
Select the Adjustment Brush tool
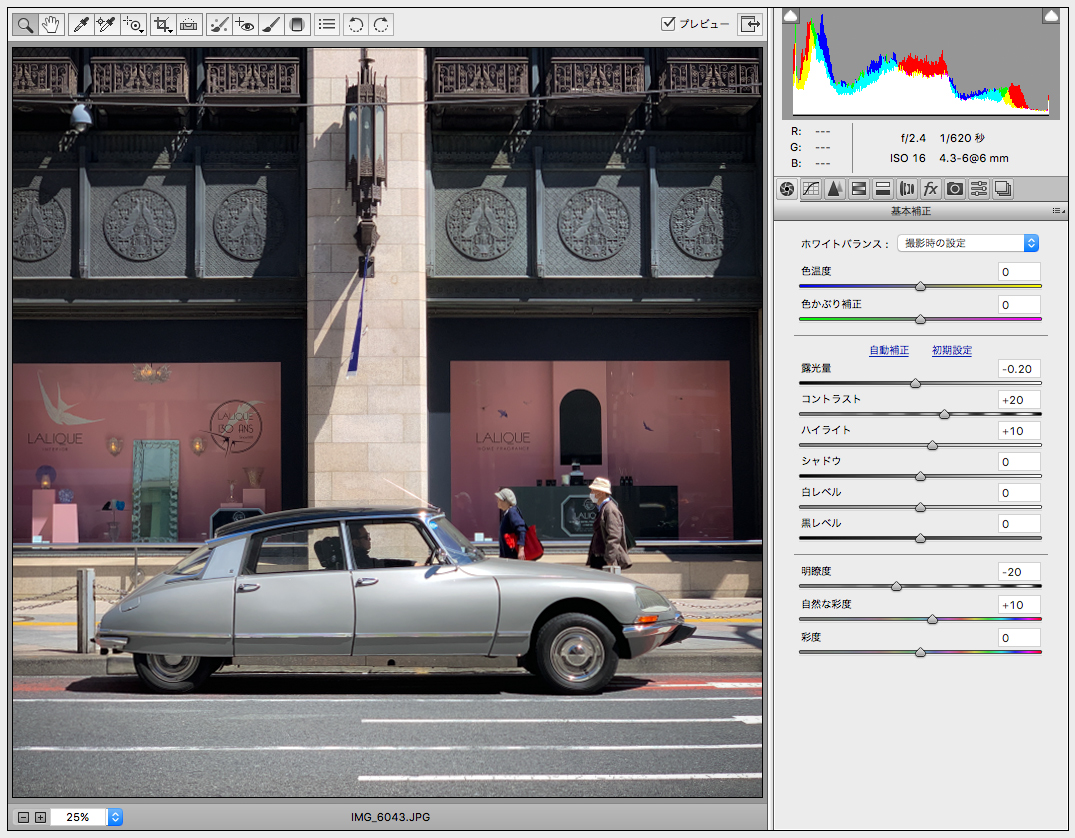click(x=269, y=25)
